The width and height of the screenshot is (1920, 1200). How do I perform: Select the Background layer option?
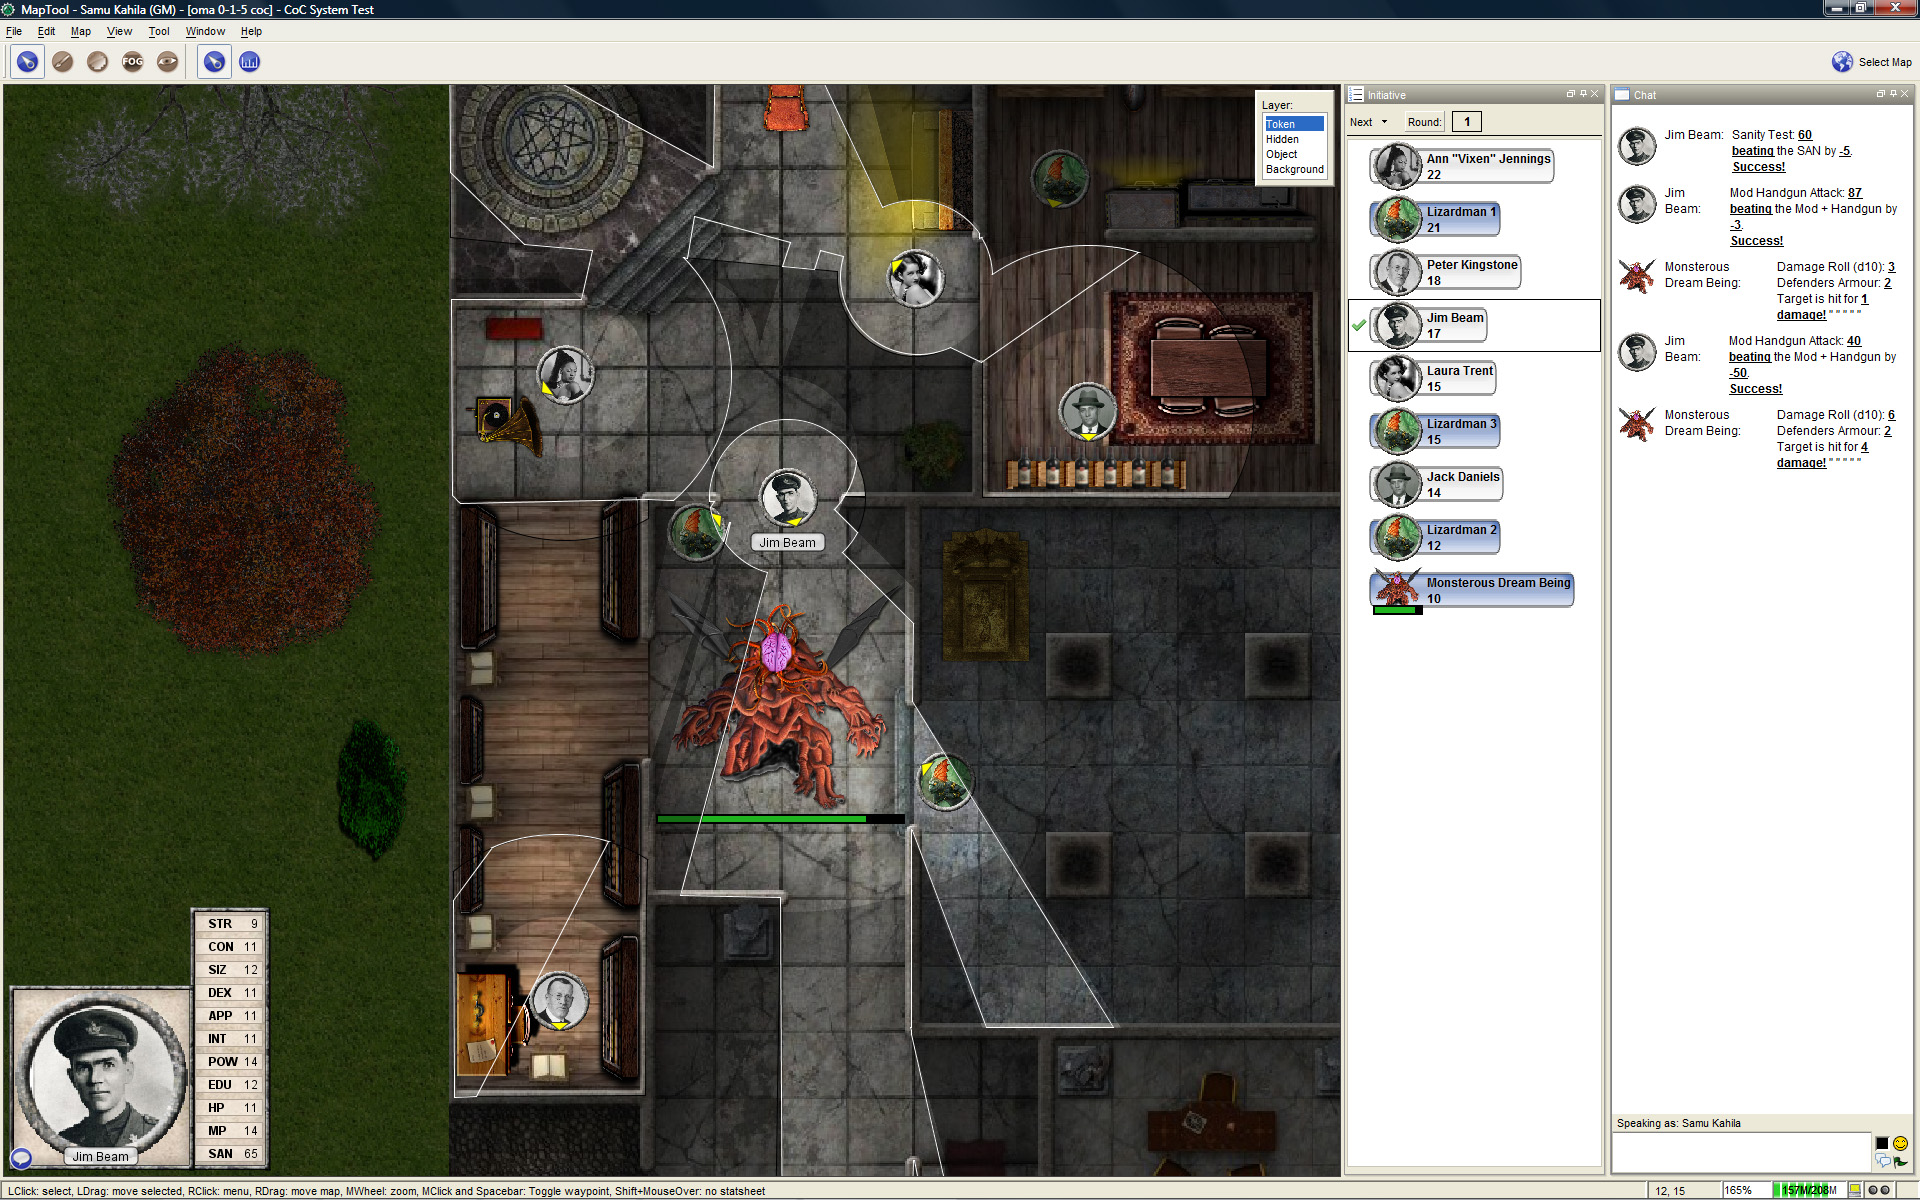click(1294, 169)
